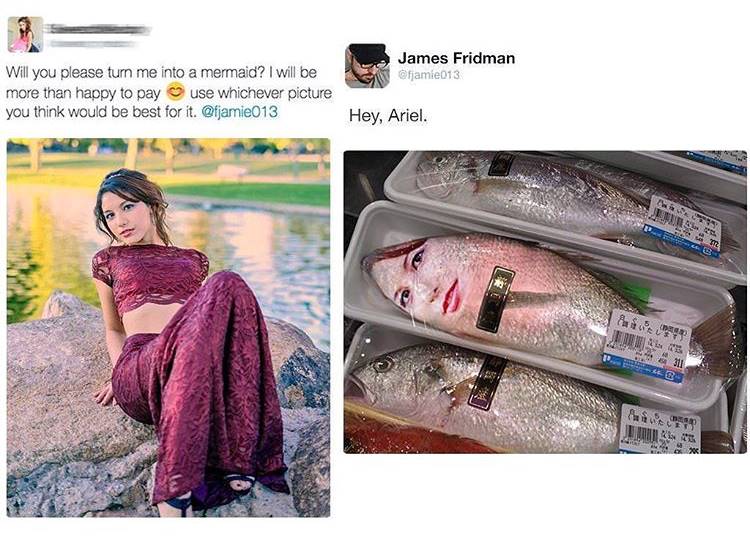Open the @fjamie013 mention in the request tweet

[x=239, y=112]
